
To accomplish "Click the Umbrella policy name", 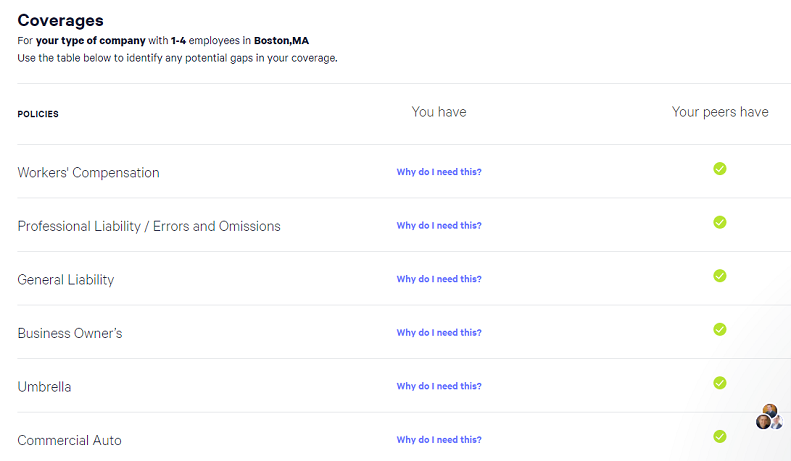I will tap(44, 387).
